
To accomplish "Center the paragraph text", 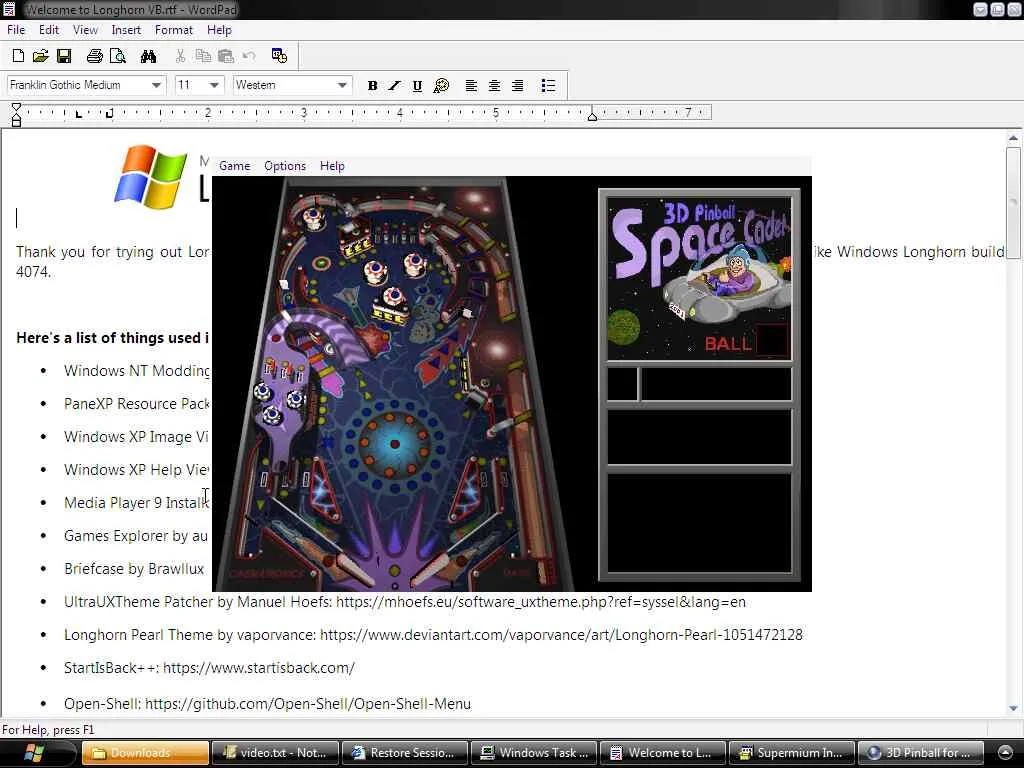I will click(494, 86).
